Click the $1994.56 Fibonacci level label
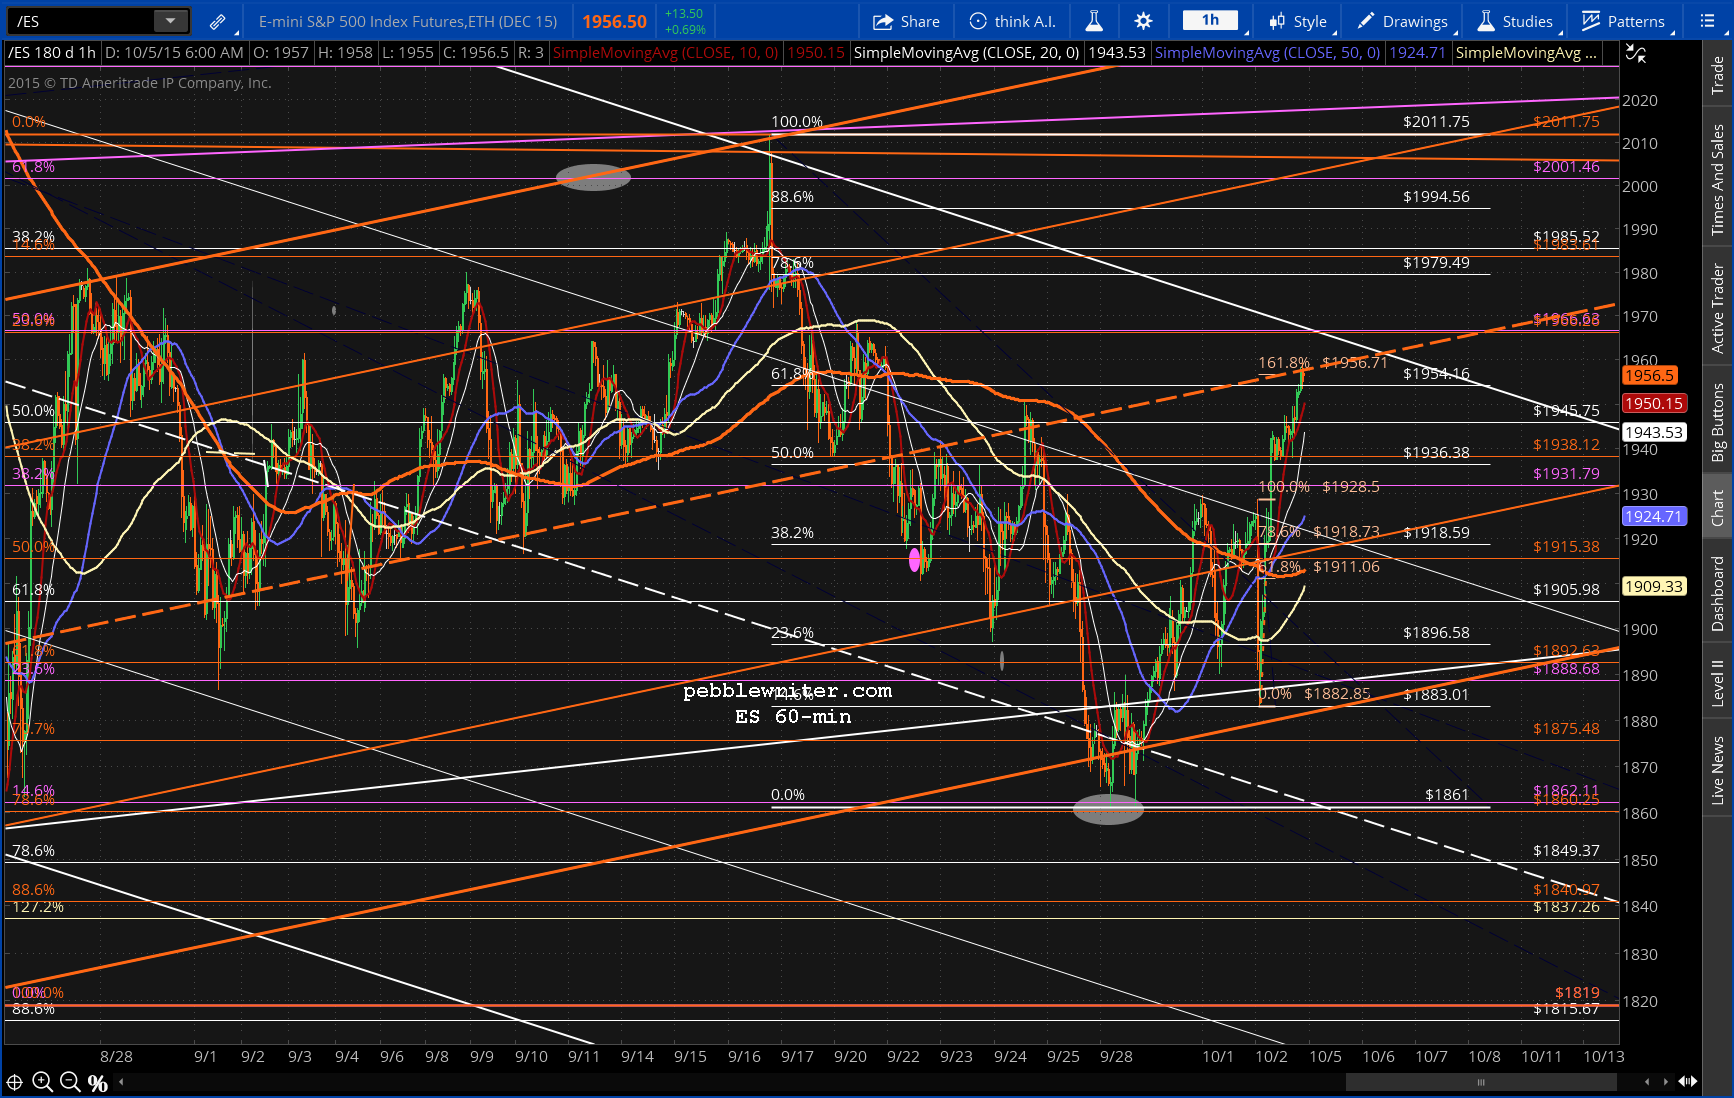 [x=1436, y=197]
